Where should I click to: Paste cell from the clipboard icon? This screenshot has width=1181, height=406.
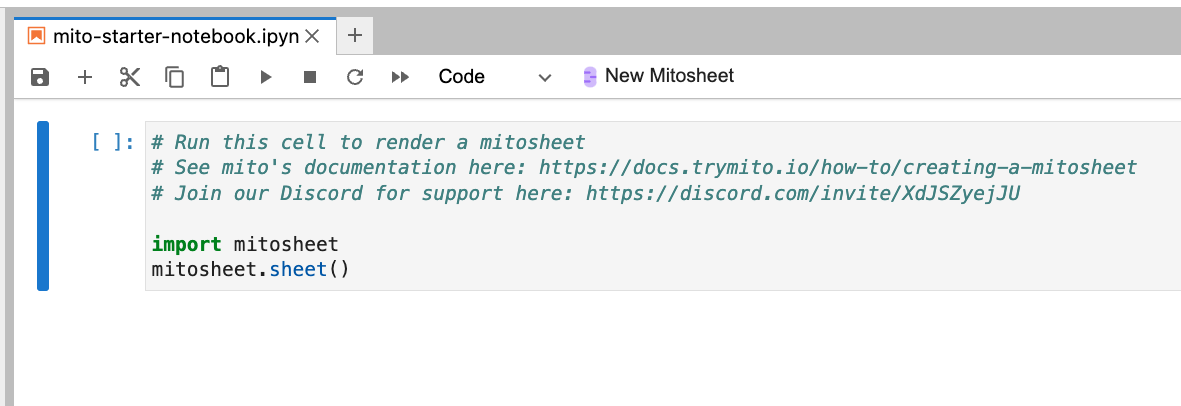point(220,77)
